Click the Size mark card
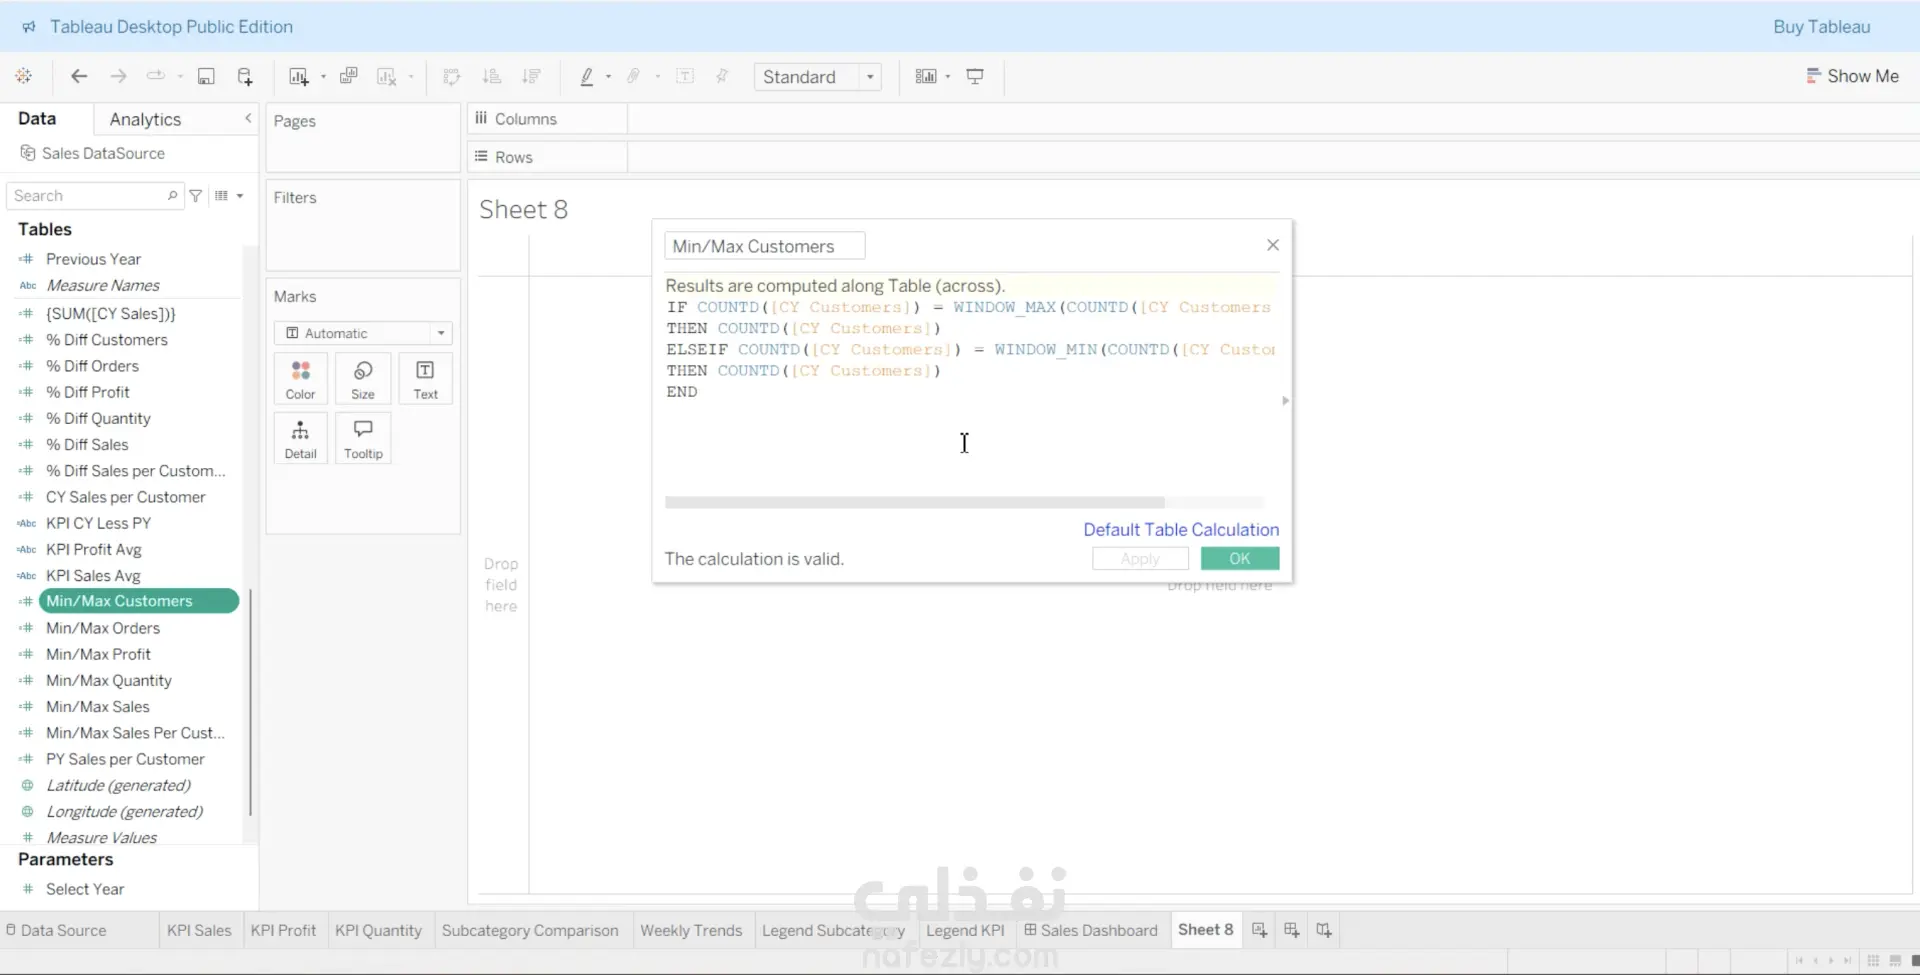This screenshot has height=975, width=1920. coord(363,380)
